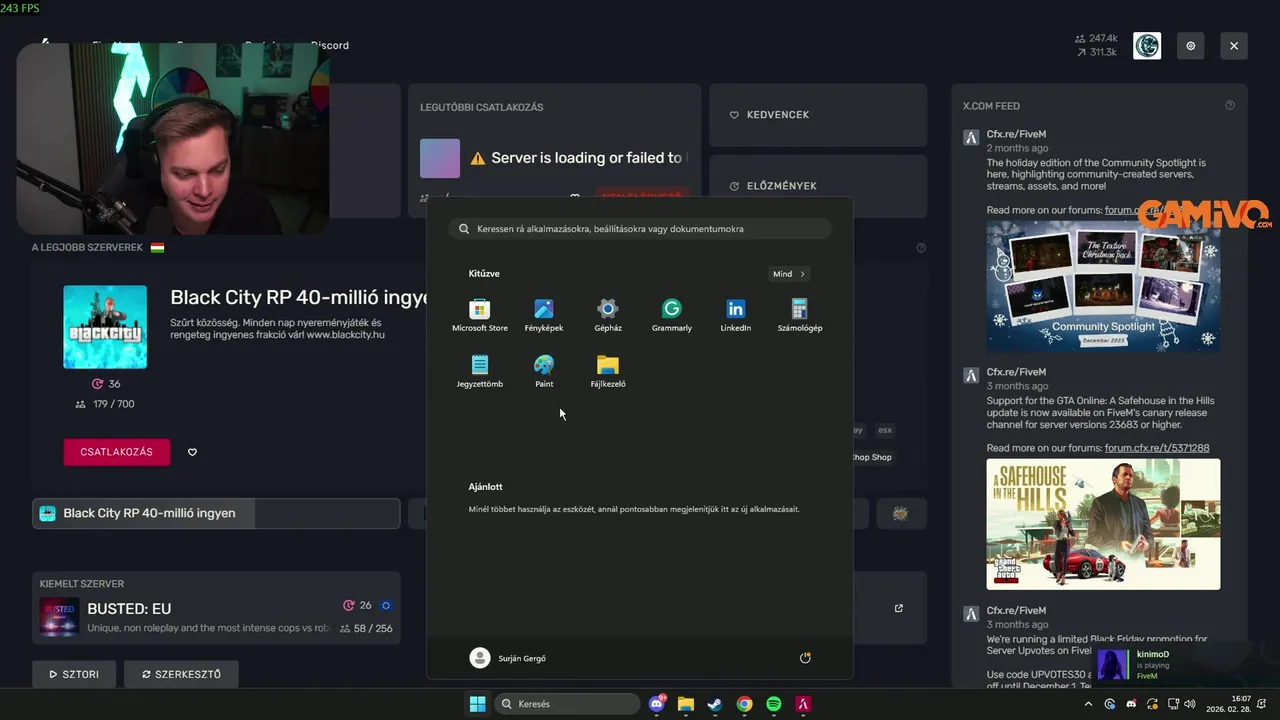Open FiveM settings gear icon
The height and width of the screenshot is (720, 1280).
tap(1191, 46)
